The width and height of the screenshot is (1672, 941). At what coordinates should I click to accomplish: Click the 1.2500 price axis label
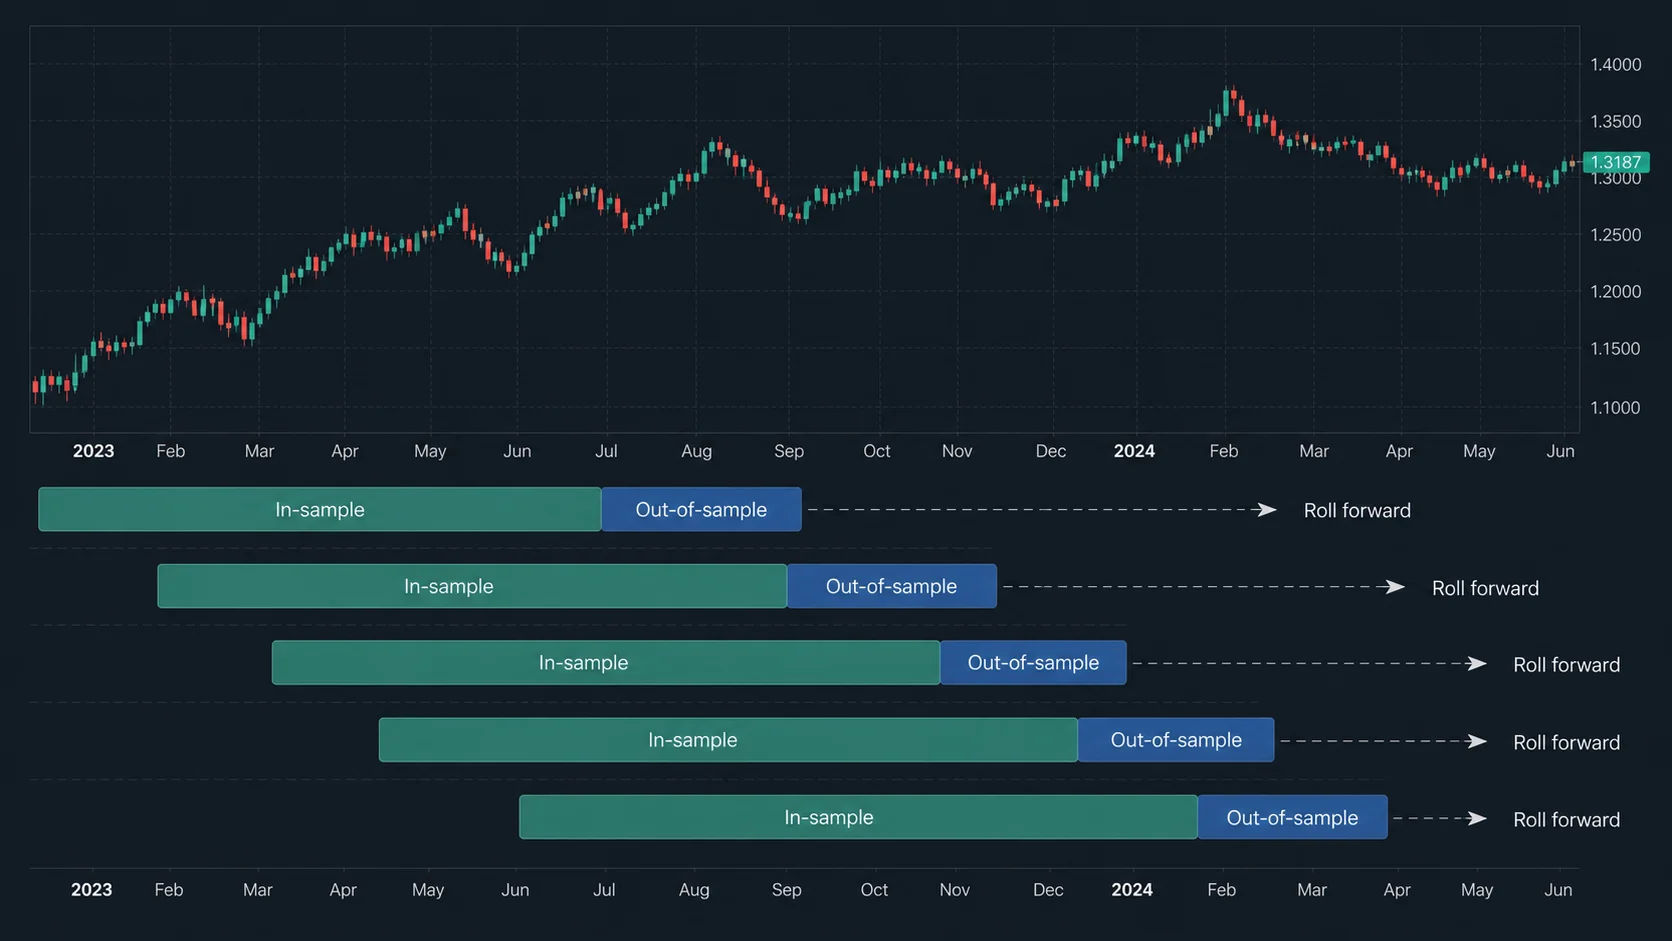[1616, 235]
